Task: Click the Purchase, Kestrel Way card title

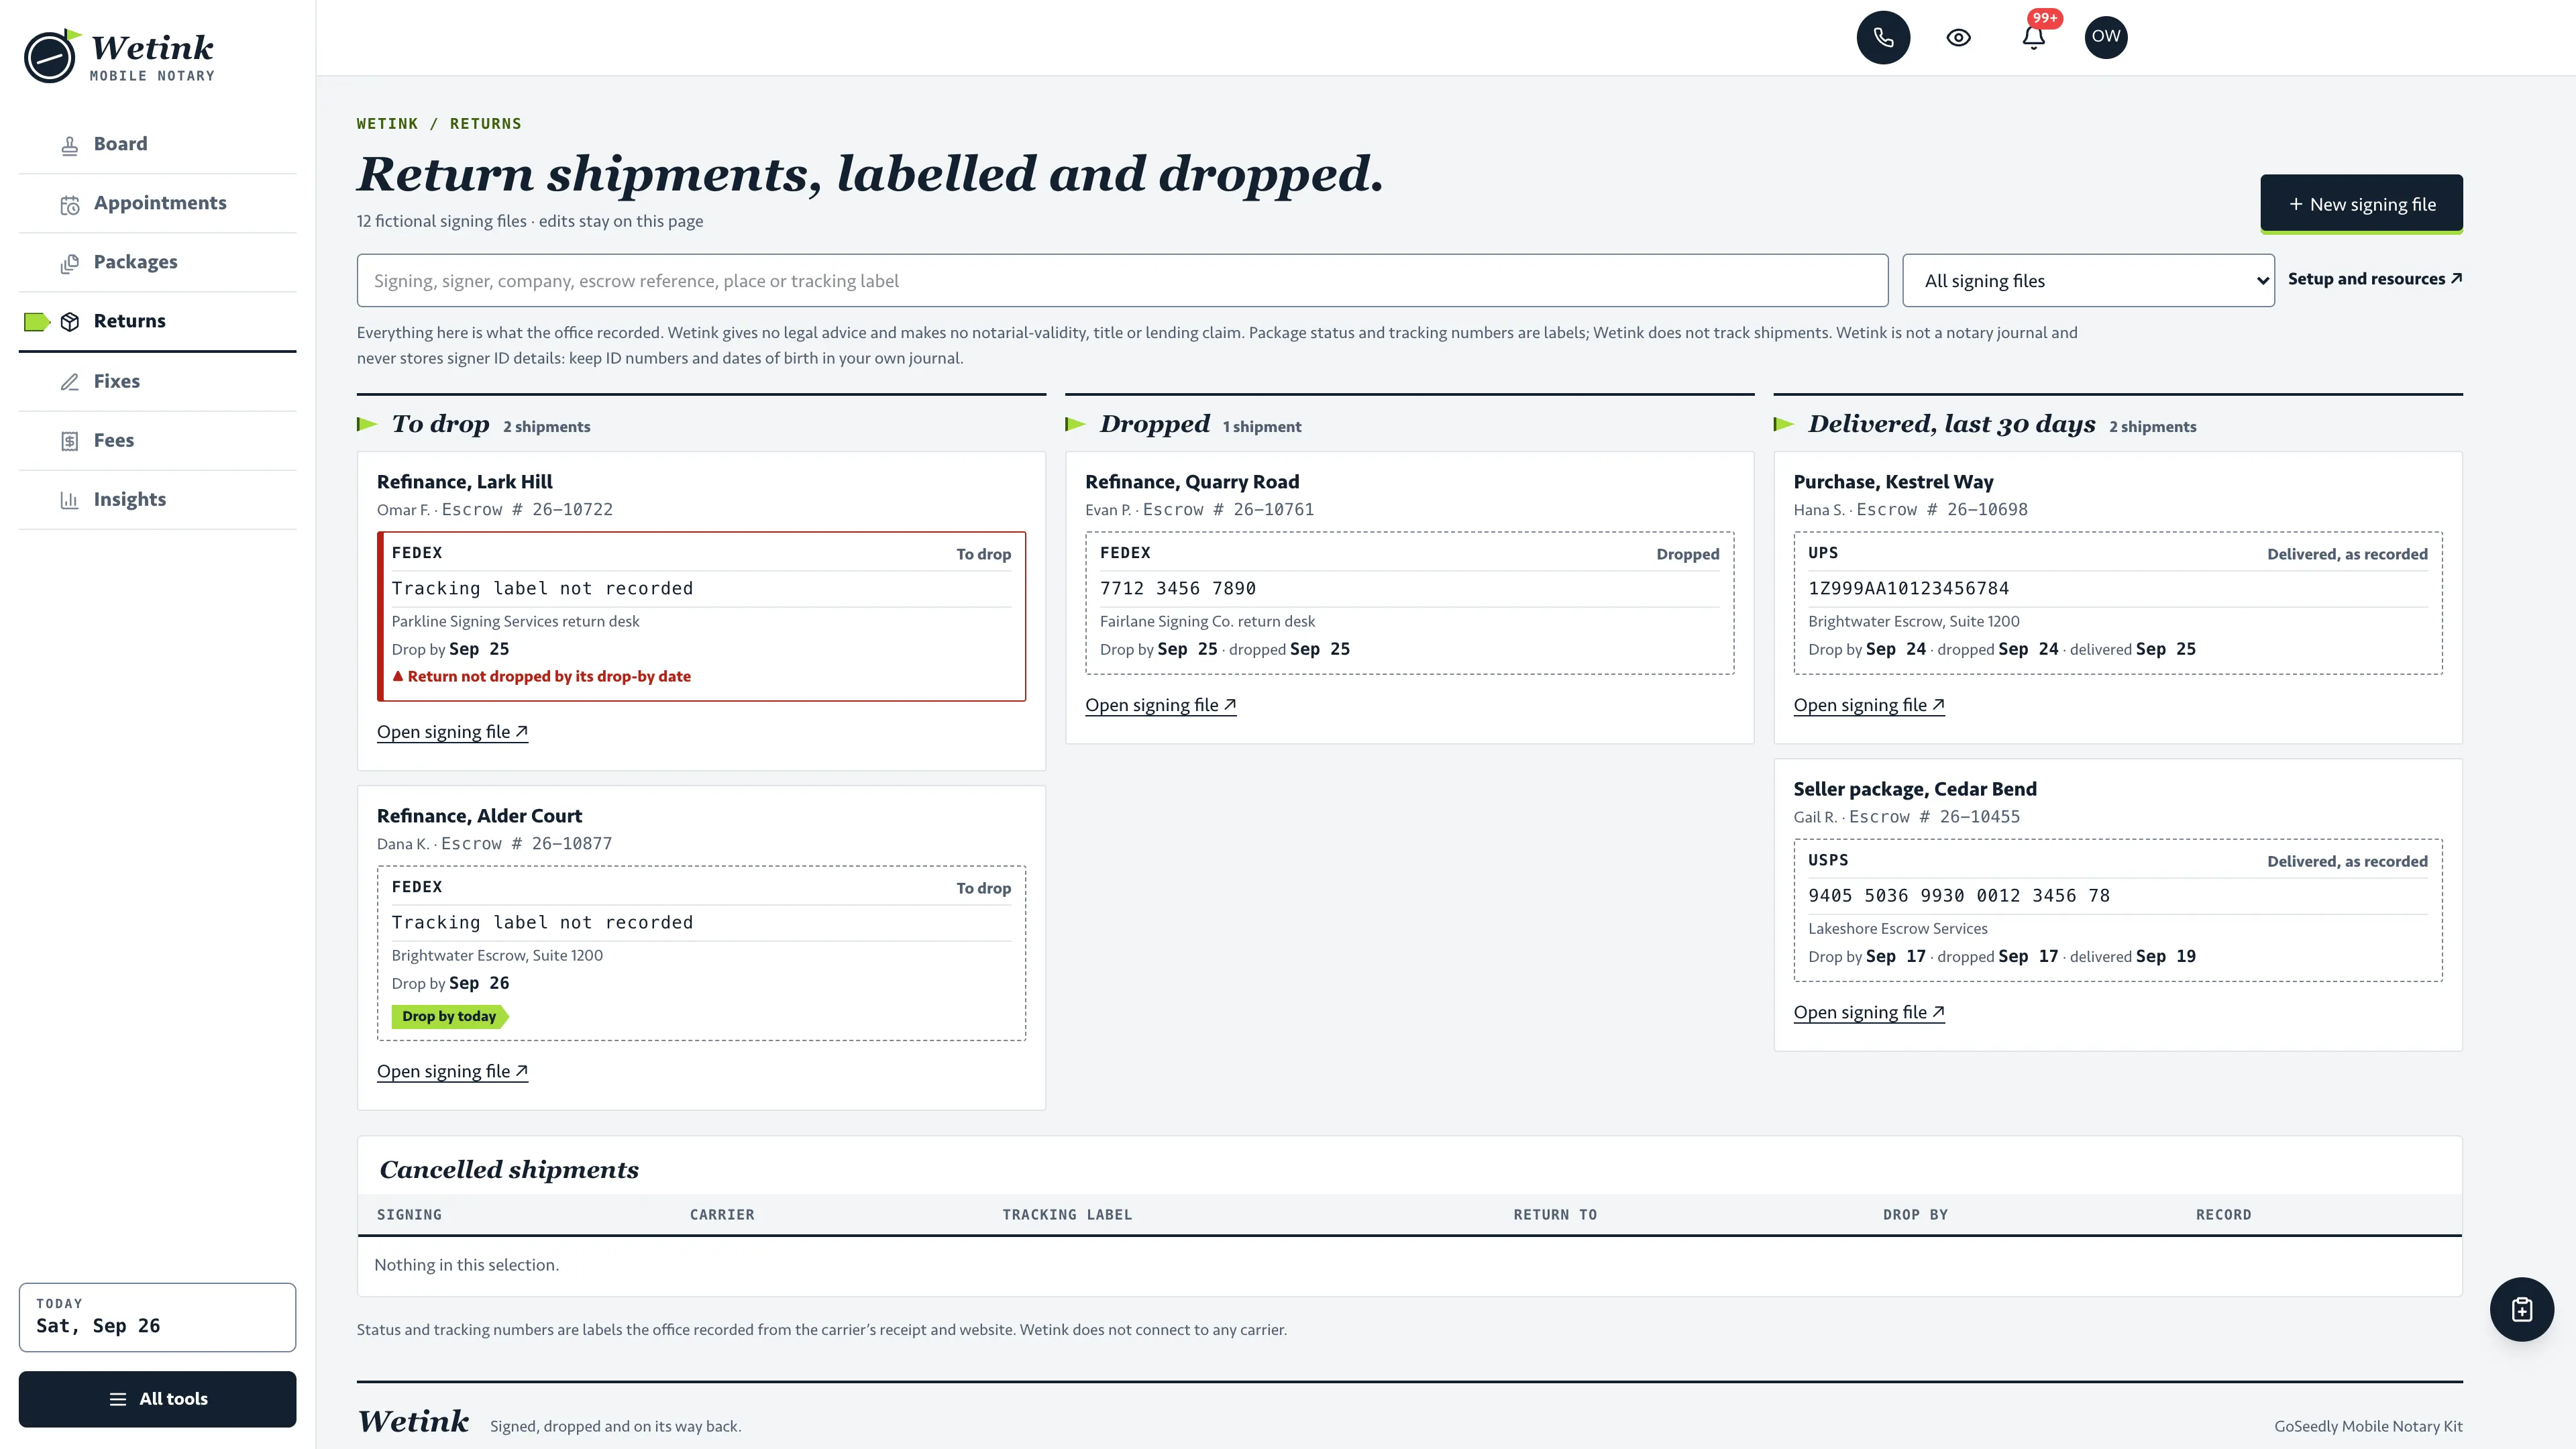Action: coord(1893,482)
